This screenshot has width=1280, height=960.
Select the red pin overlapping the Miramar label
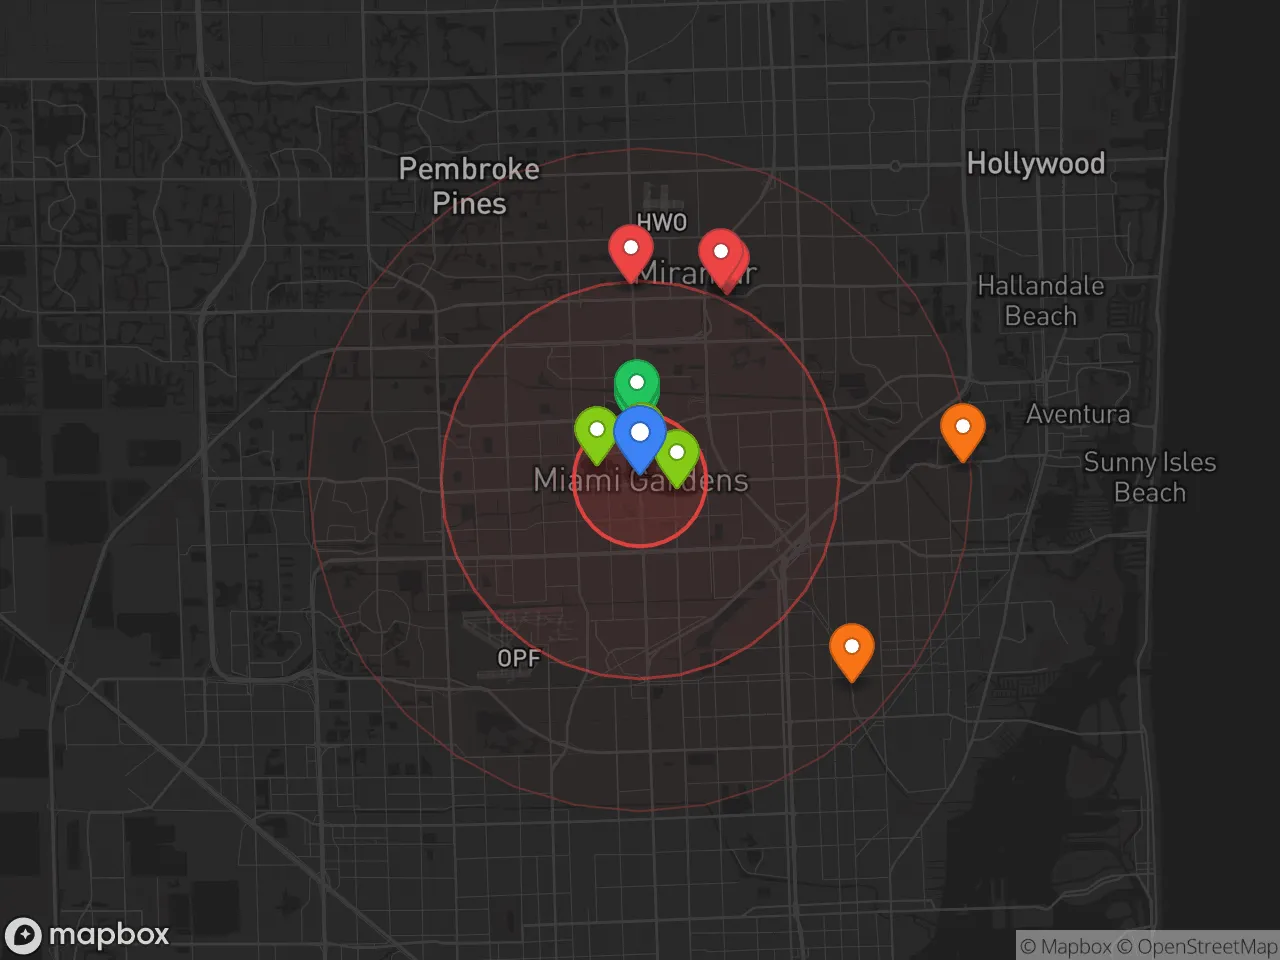click(x=721, y=255)
